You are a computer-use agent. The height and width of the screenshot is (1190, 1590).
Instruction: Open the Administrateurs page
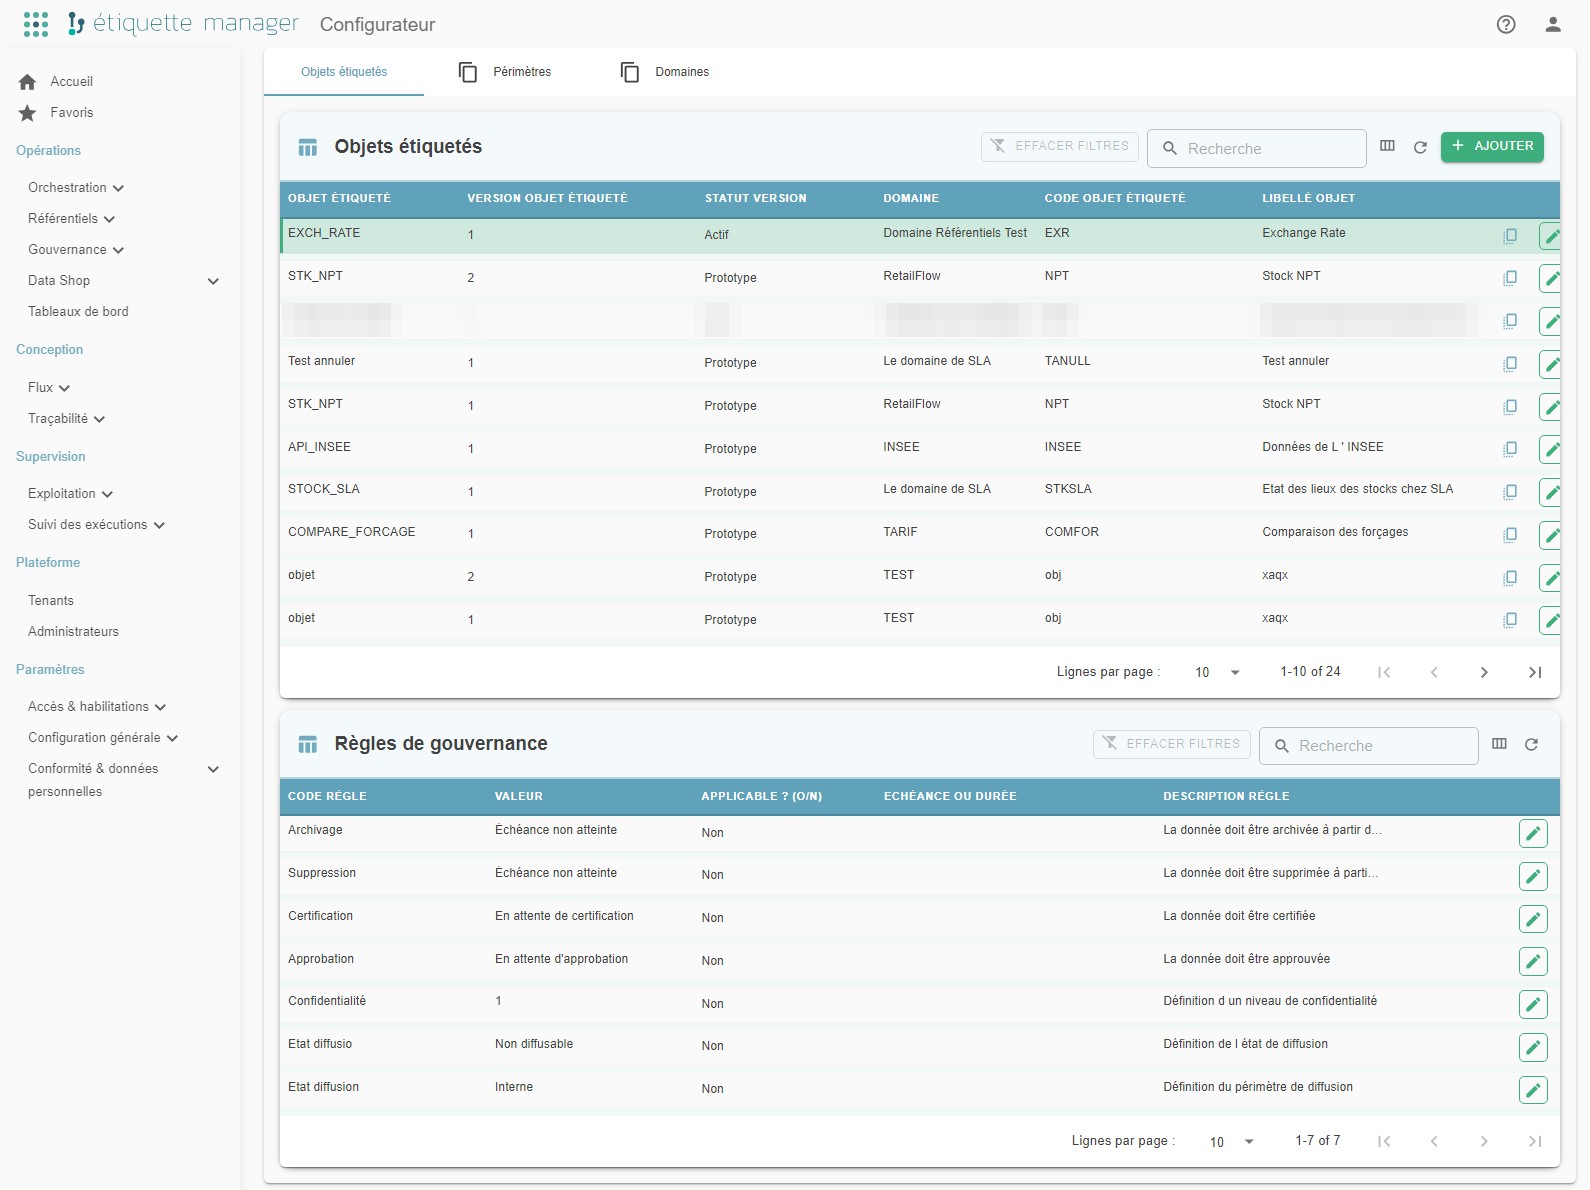coord(73,632)
